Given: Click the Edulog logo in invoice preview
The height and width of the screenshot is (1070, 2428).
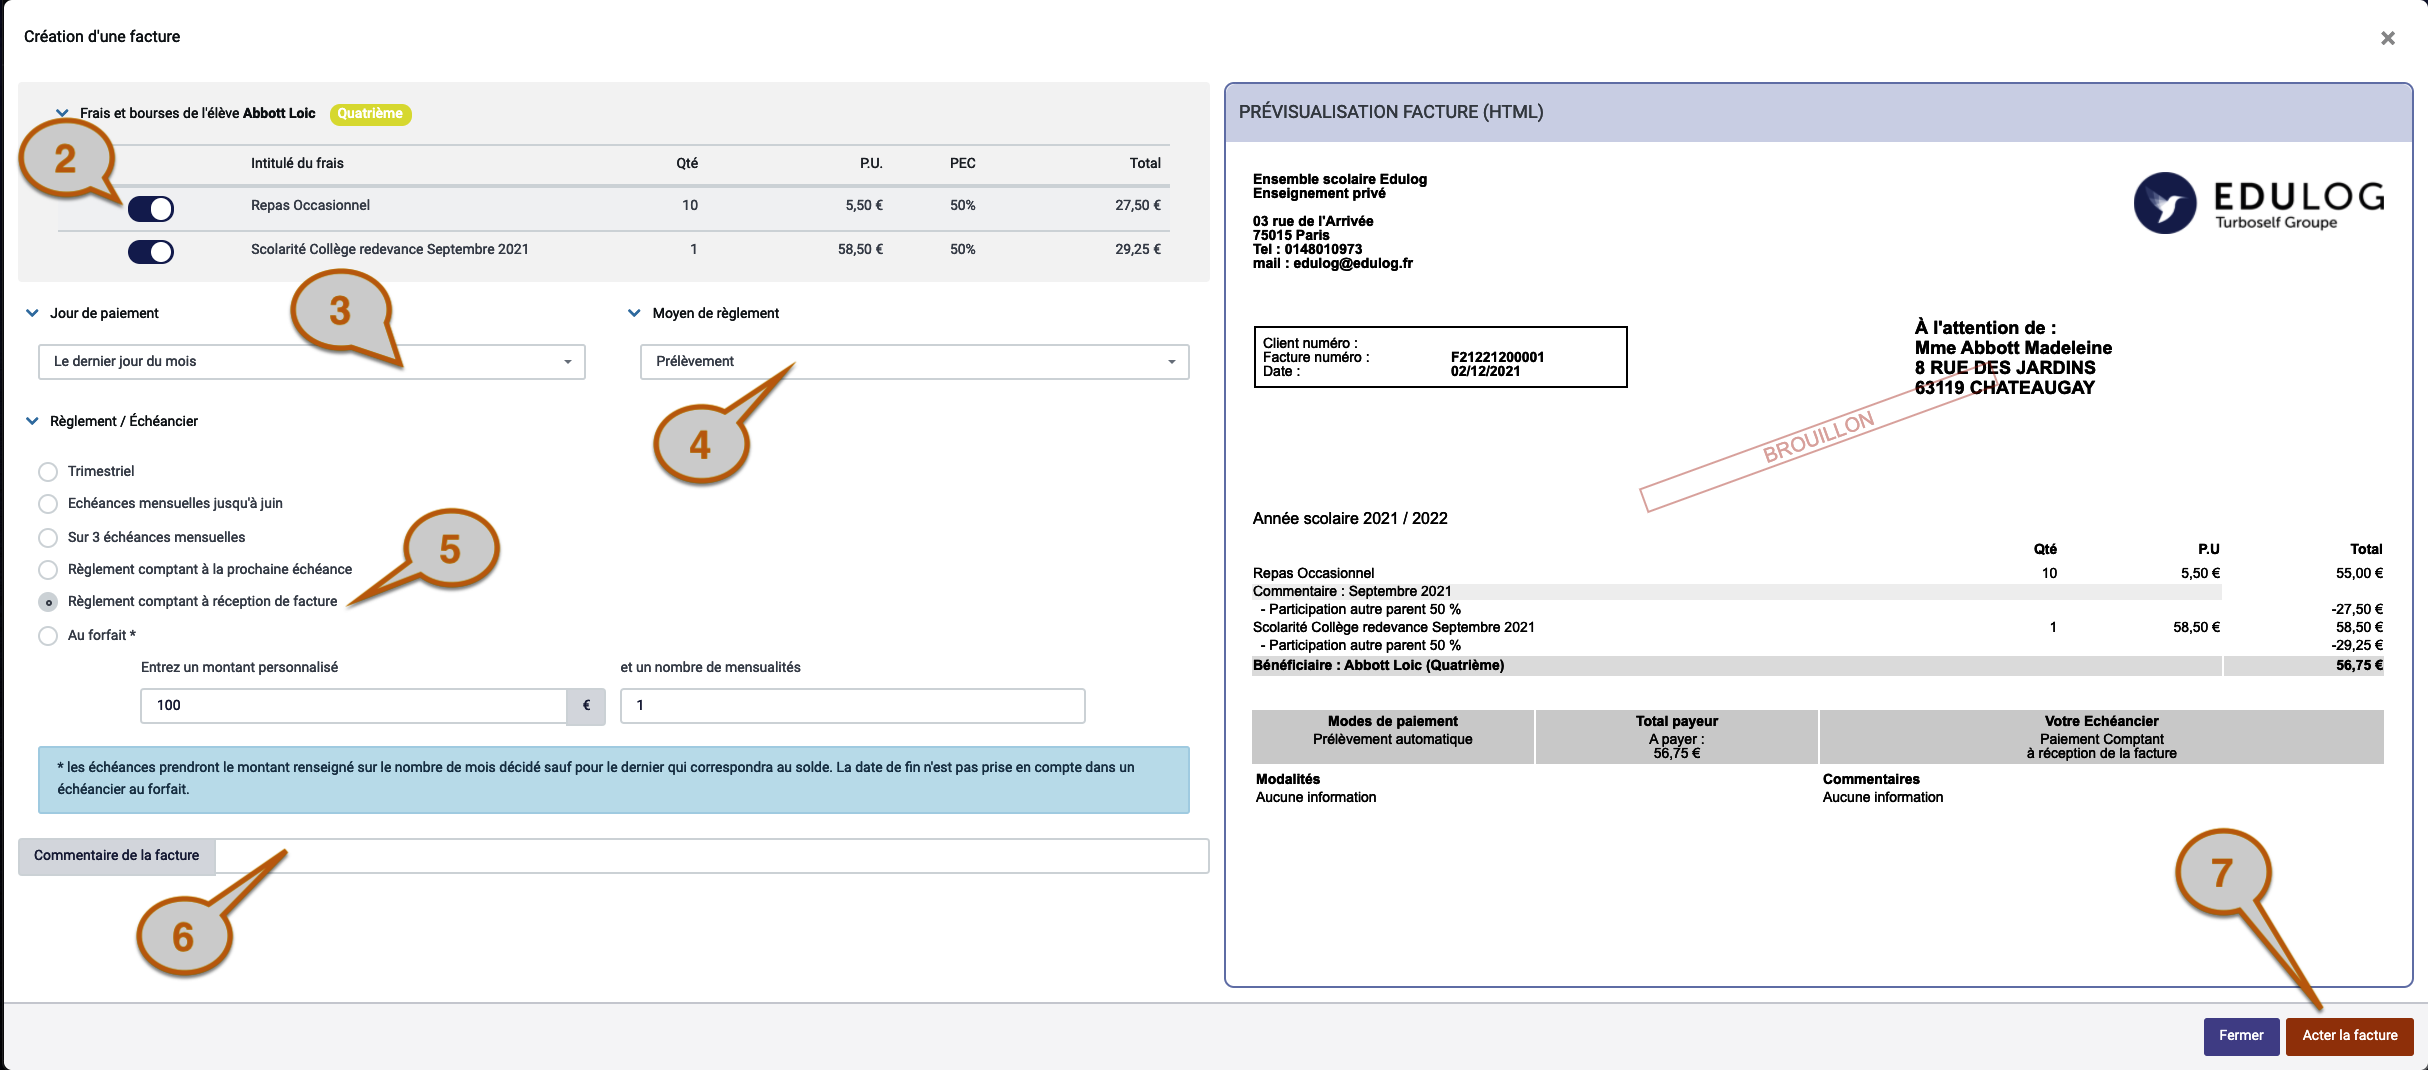Looking at the screenshot, I should (x=2259, y=203).
